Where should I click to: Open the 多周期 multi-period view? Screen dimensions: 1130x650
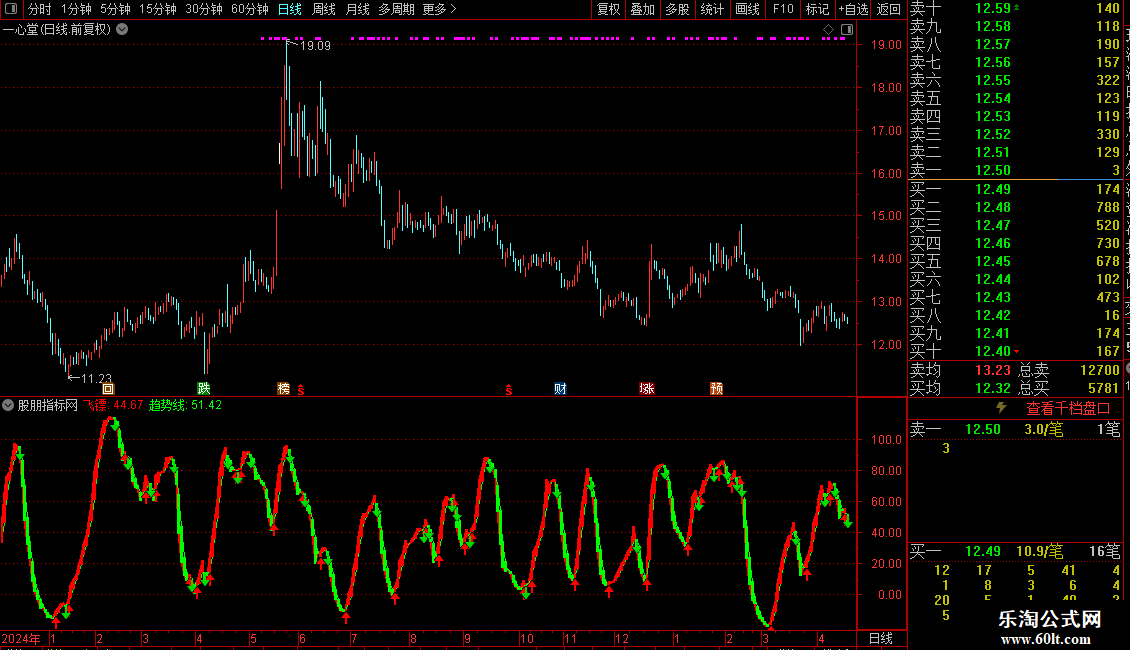pyautogui.click(x=396, y=9)
